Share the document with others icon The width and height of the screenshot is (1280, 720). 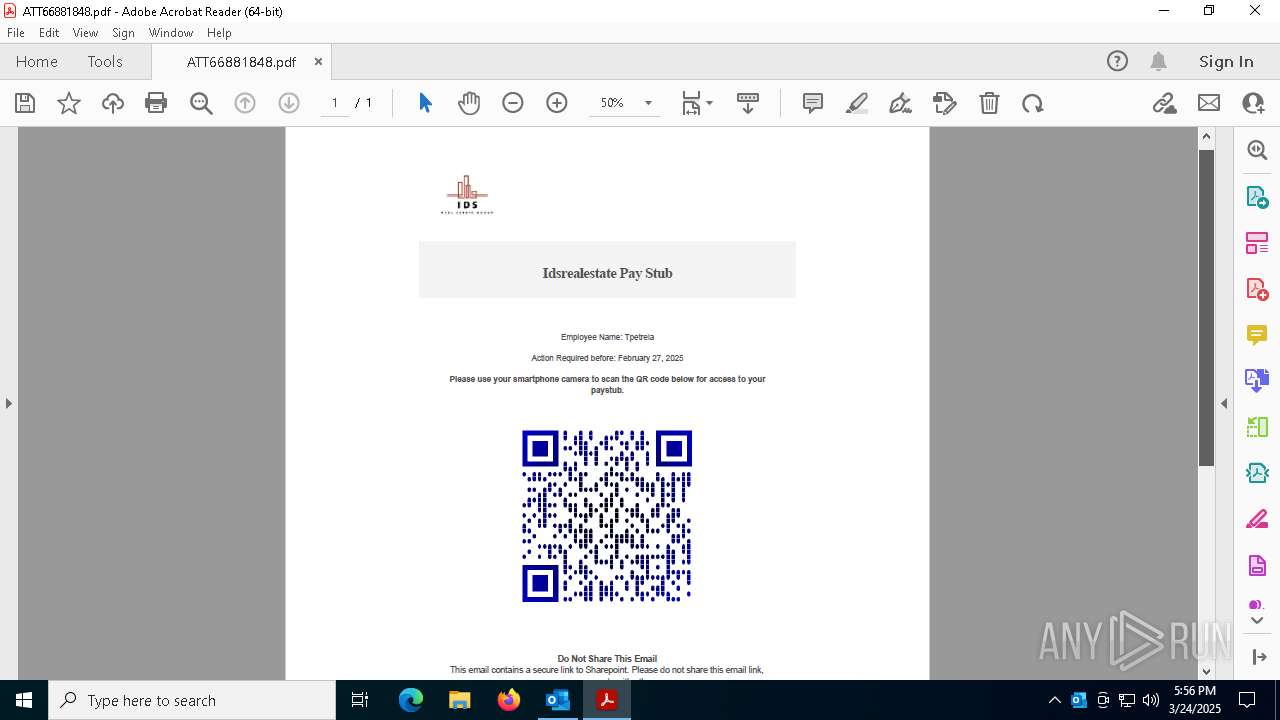(x=1253, y=103)
